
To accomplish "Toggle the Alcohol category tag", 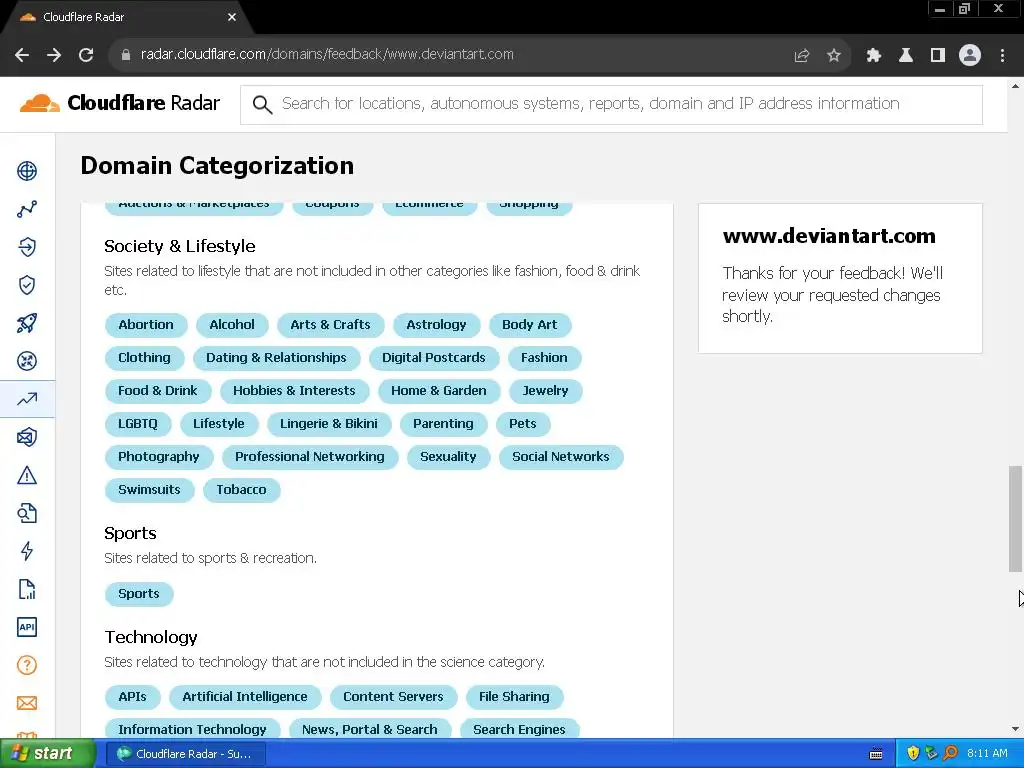I will (x=232, y=325).
